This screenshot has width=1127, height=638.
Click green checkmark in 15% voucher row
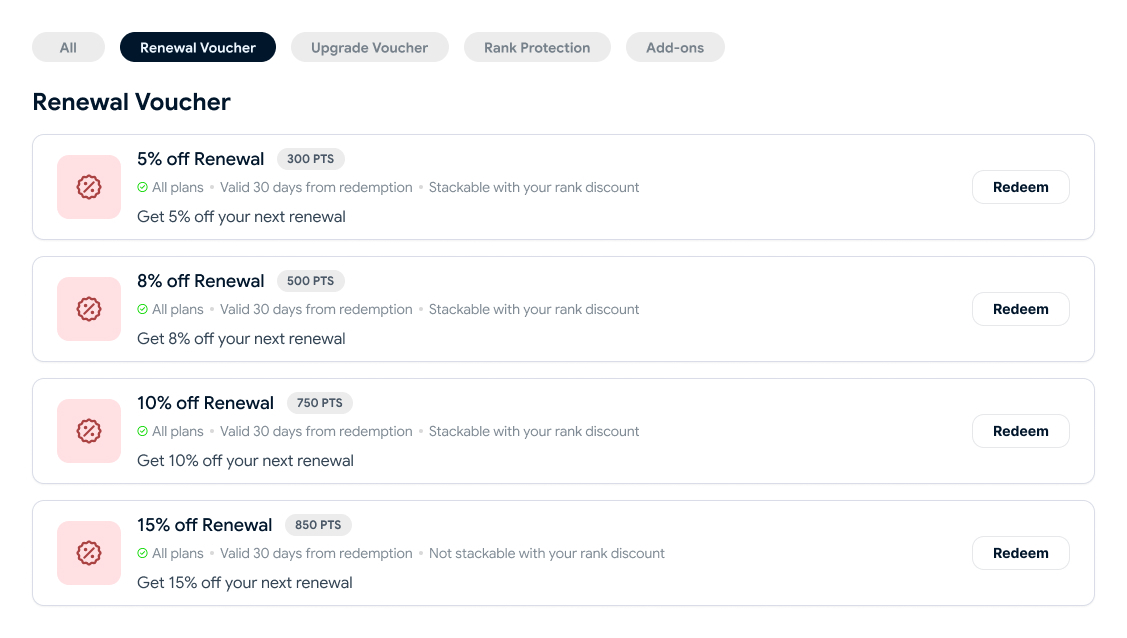click(142, 554)
